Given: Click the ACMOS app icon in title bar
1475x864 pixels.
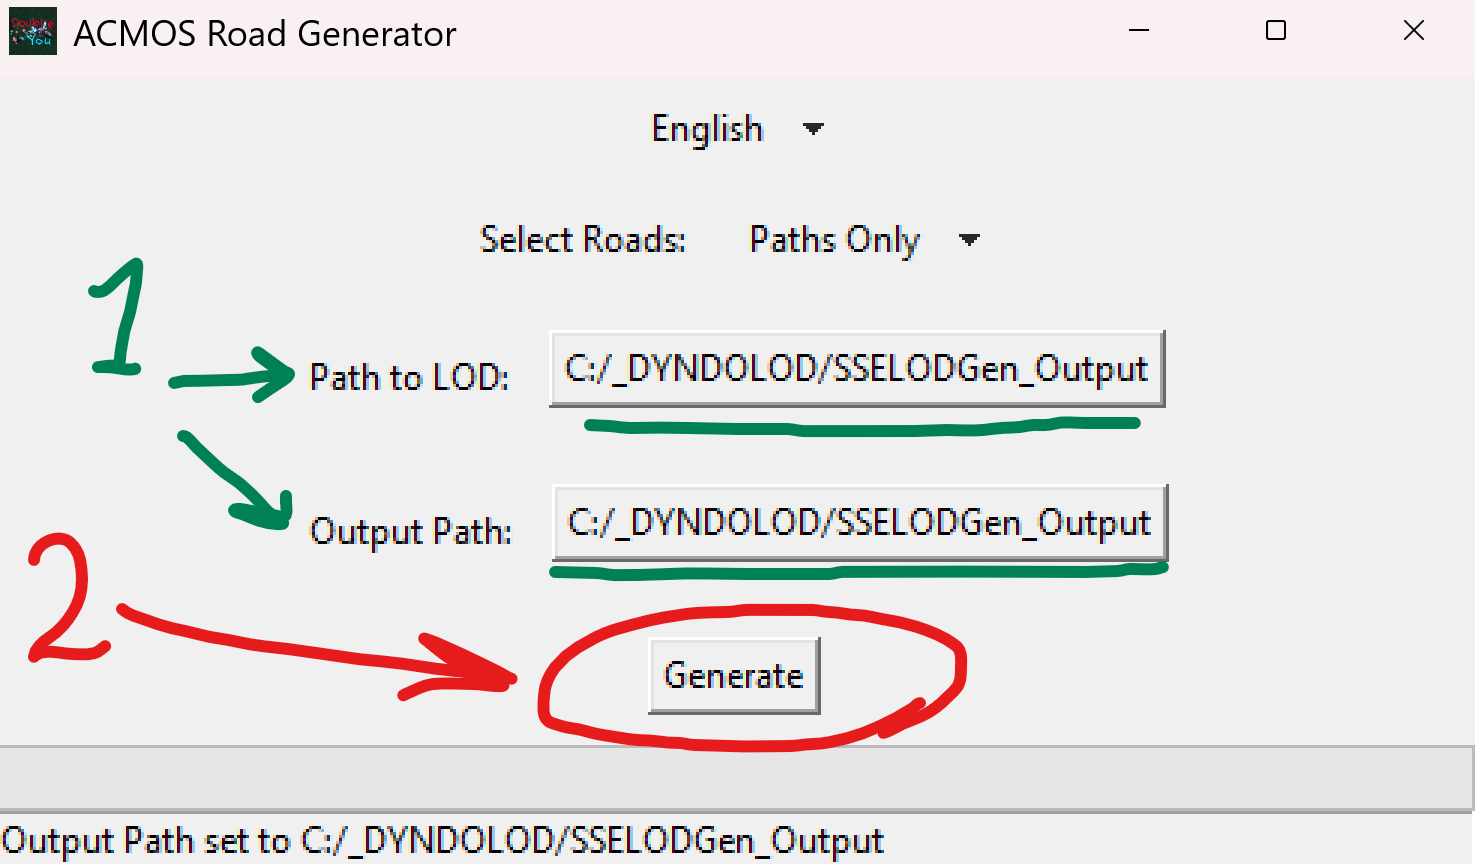Looking at the screenshot, I should (x=32, y=32).
